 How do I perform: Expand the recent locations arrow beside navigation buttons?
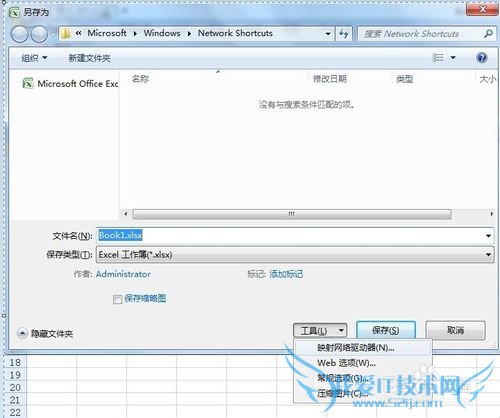(x=53, y=34)
